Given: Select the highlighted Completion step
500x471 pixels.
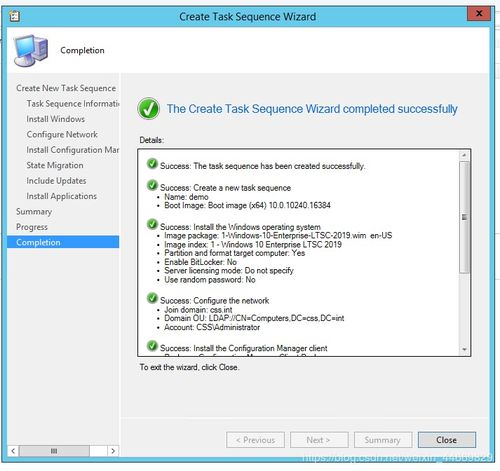Looking at the screenshot, I should pos(63,242).
